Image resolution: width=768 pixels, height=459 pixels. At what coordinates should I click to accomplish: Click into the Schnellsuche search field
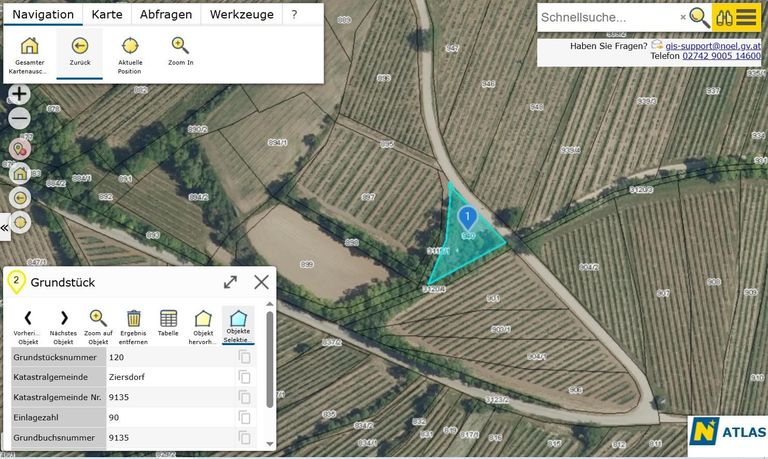(x=608, y=17)
